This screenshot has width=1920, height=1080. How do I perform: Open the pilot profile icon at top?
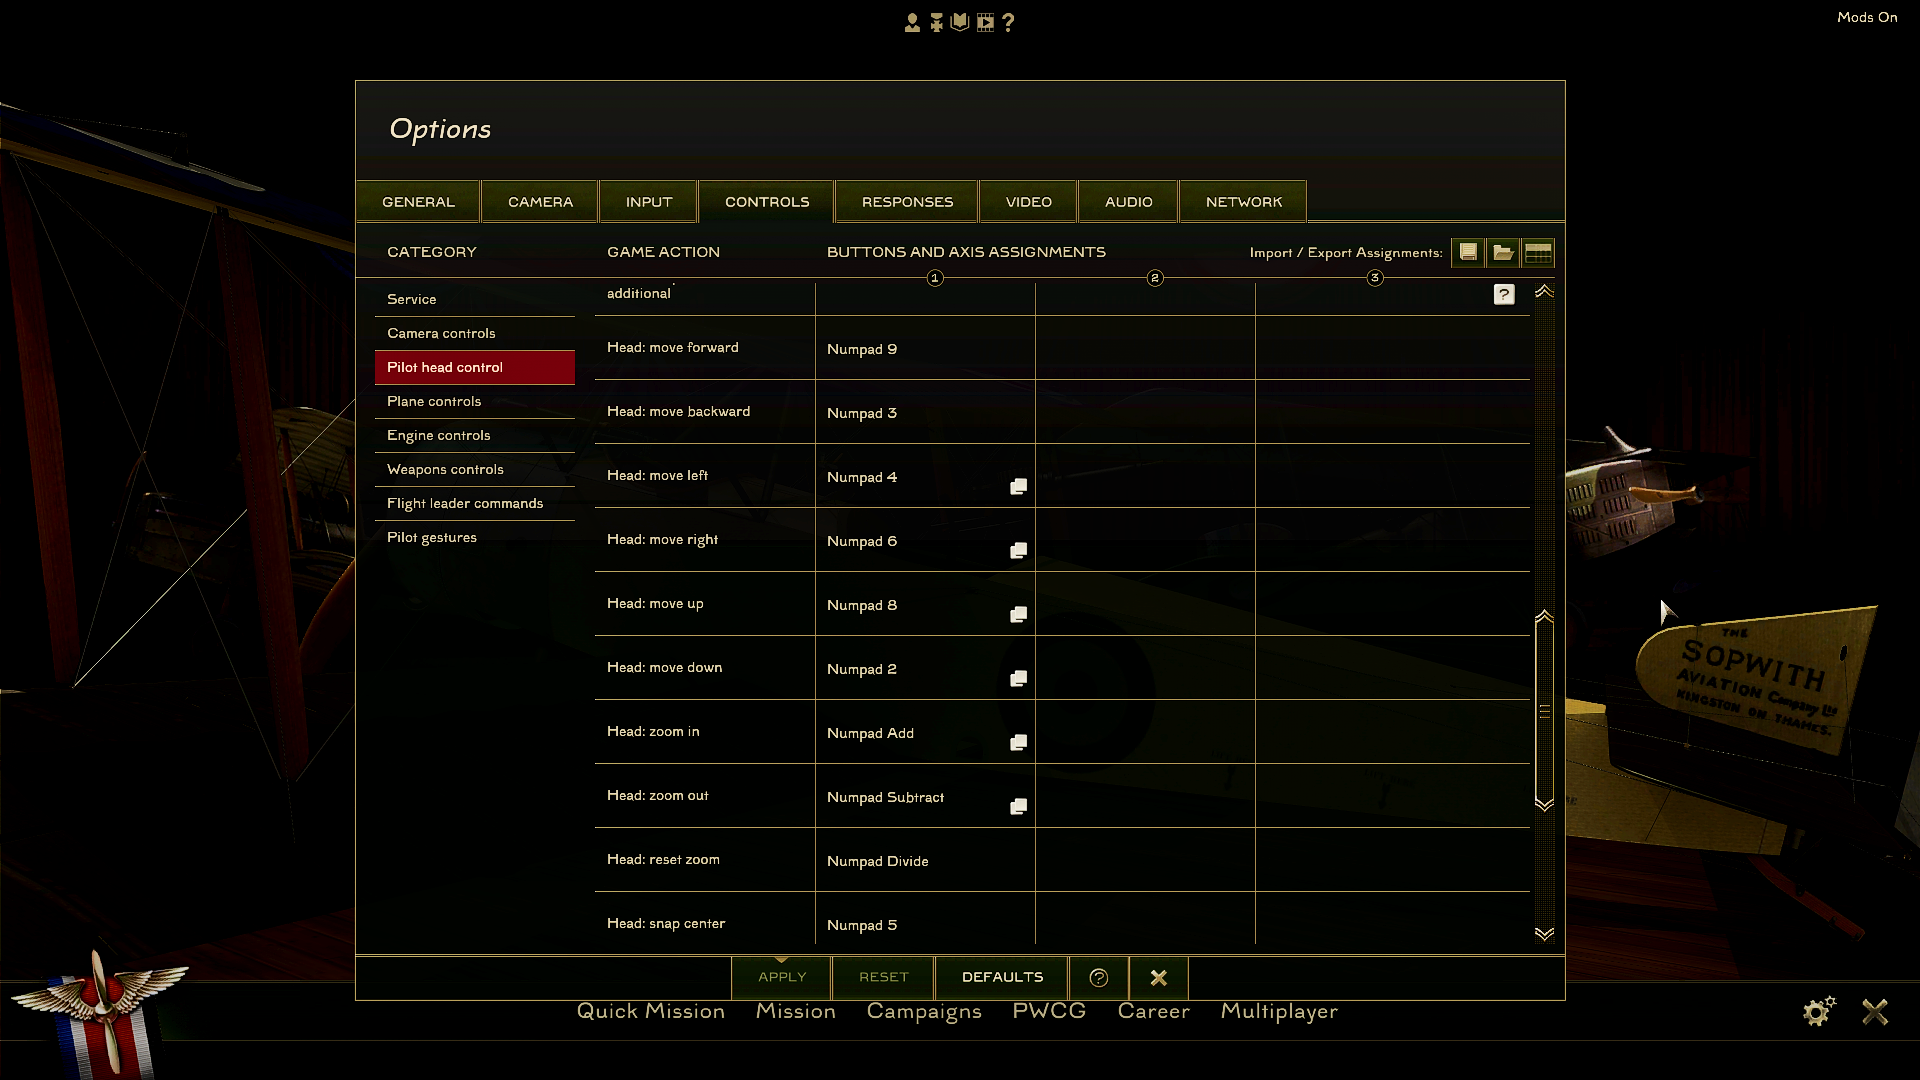coord(912,22)
